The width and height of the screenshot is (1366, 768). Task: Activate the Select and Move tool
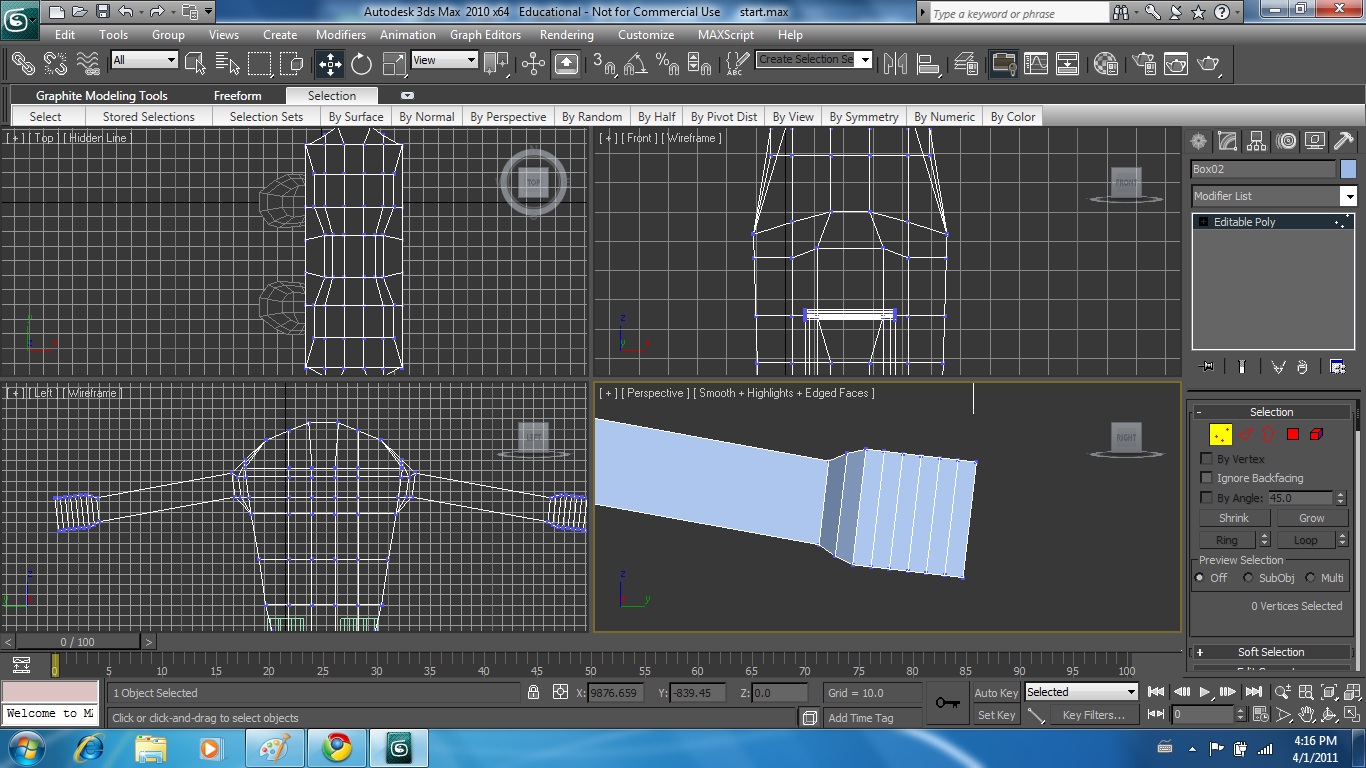329,64
